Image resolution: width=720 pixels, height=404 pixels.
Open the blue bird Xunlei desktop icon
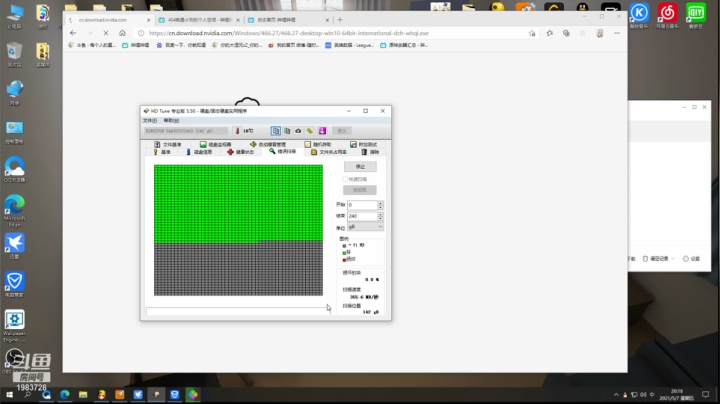click(14, 246)
